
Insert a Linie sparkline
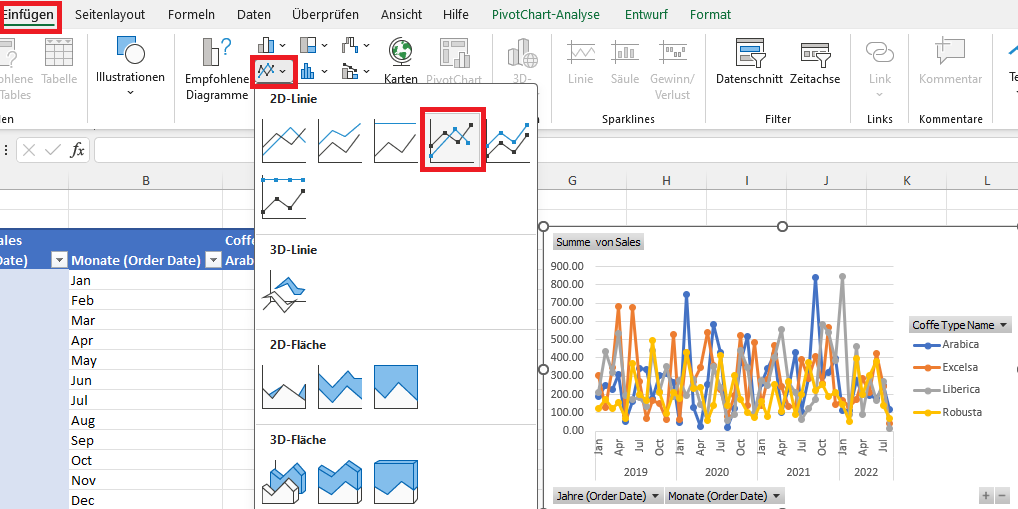pyautogui.click(x=580, y=62)
